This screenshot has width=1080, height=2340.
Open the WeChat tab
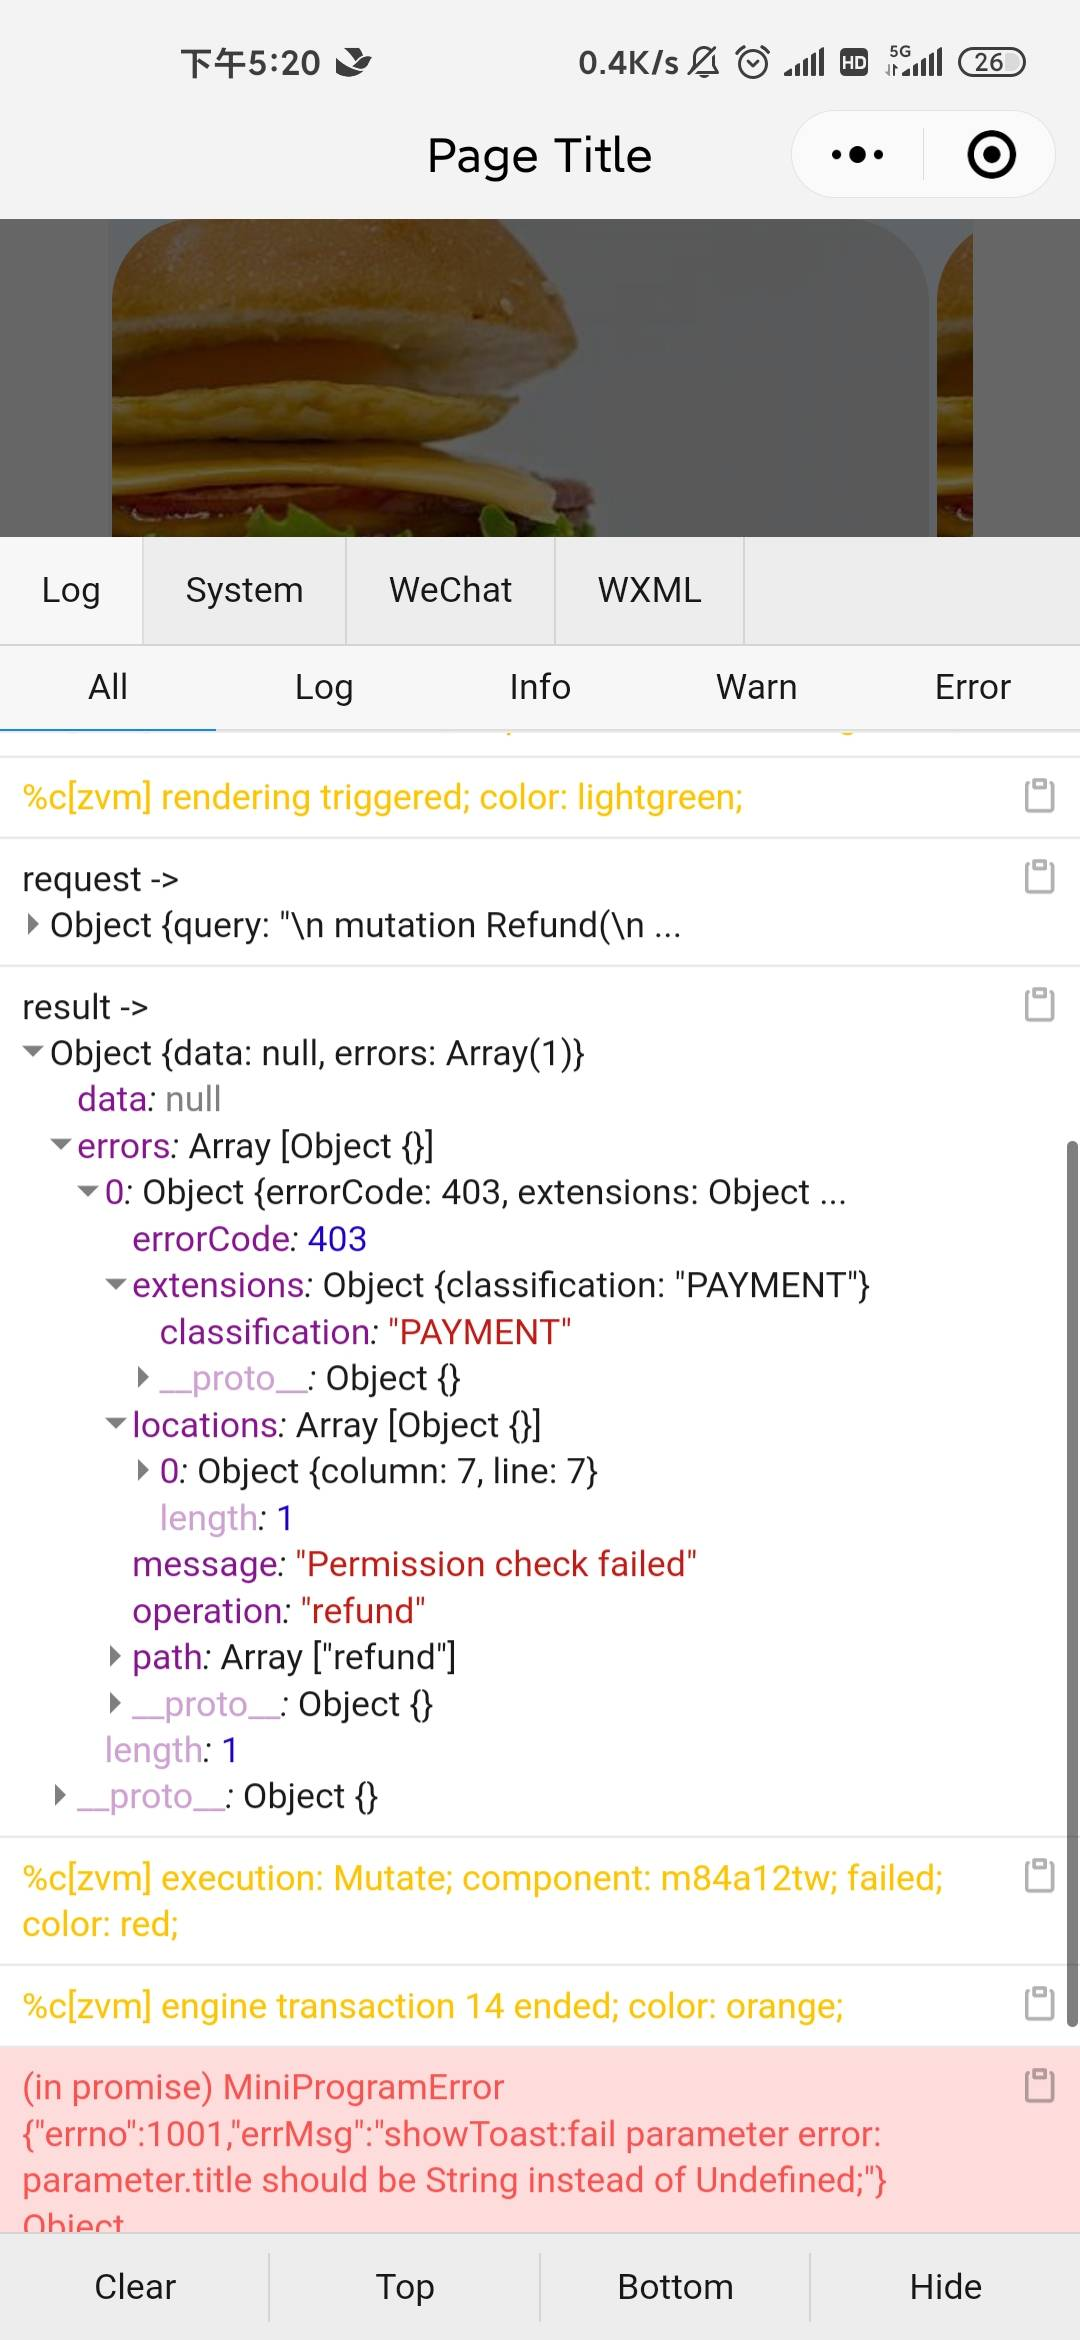coord(450,590)
